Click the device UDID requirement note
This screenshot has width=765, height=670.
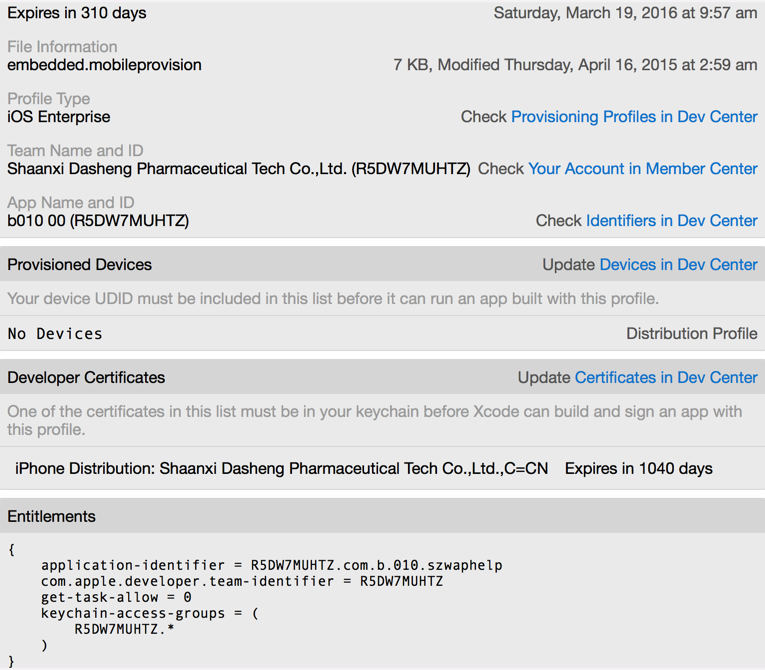tap(333, 298)
